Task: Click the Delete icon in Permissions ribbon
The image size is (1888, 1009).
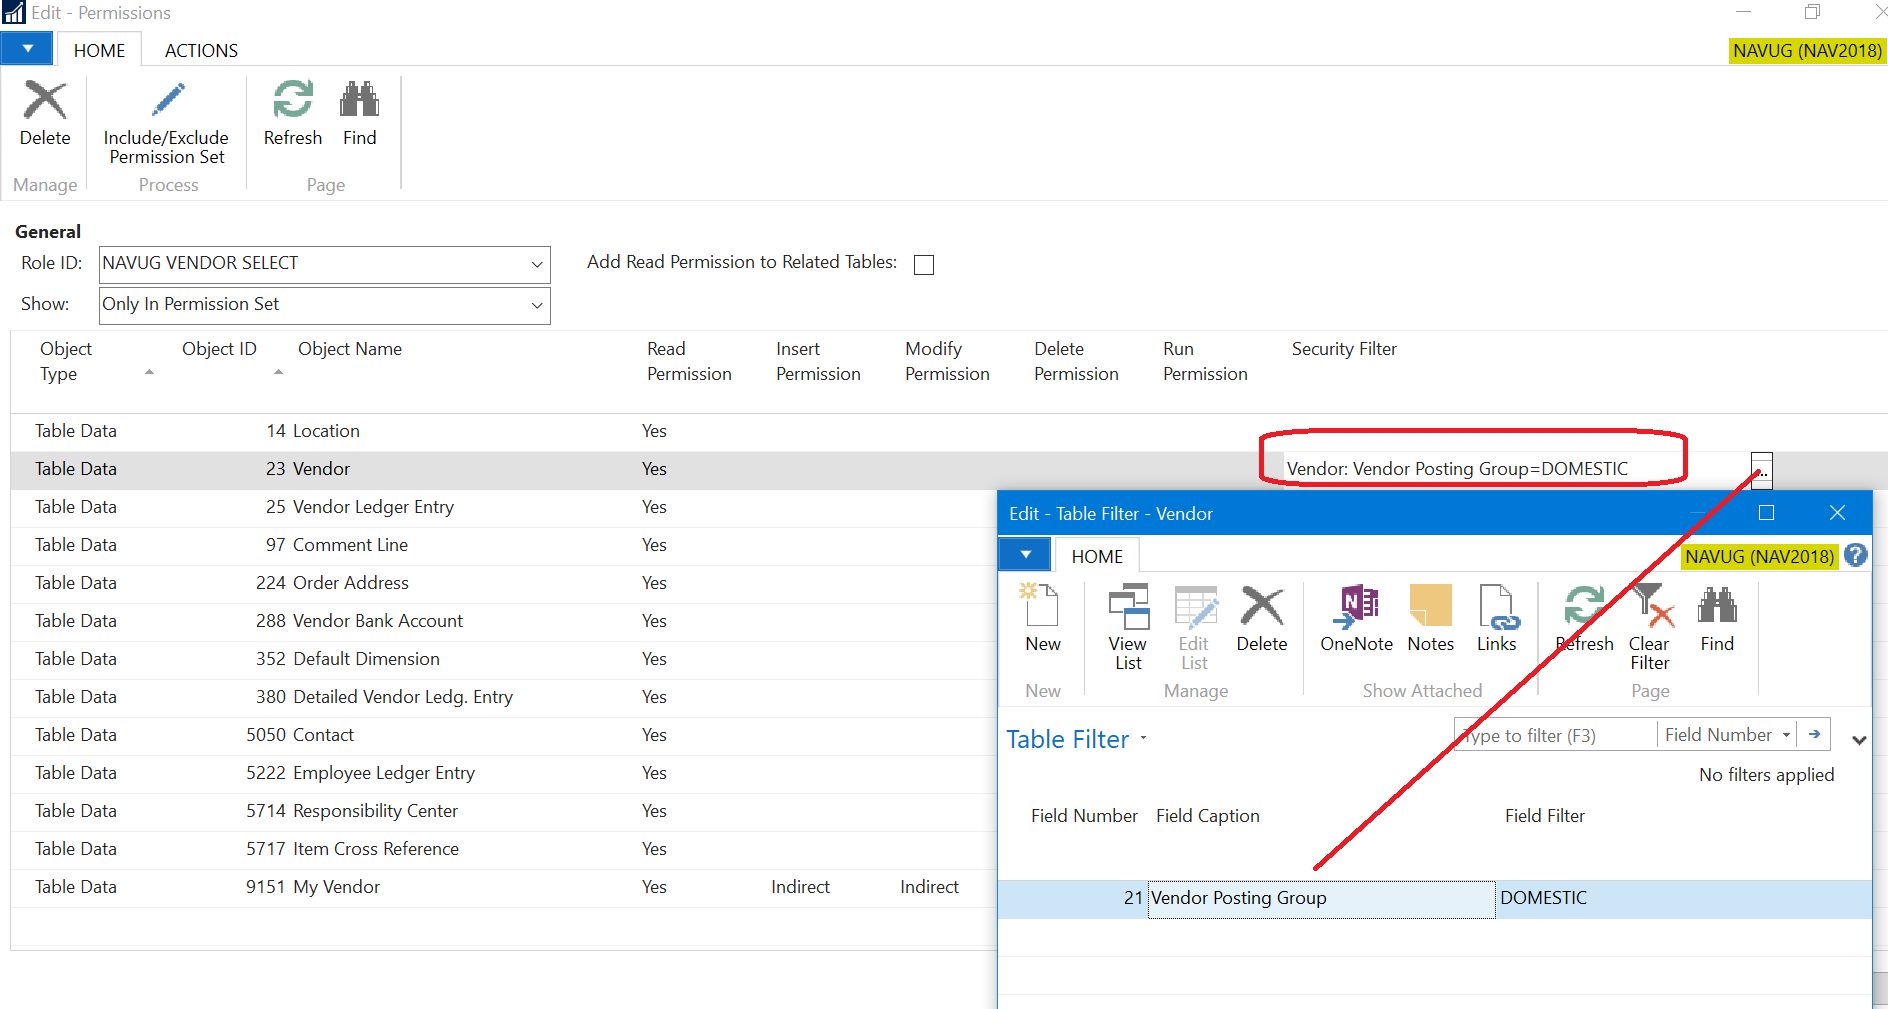Action: coord(45,101)
